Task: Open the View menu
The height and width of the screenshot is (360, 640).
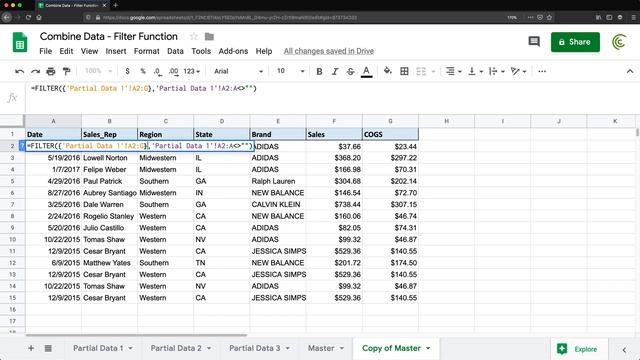Action: pos(89,51)
